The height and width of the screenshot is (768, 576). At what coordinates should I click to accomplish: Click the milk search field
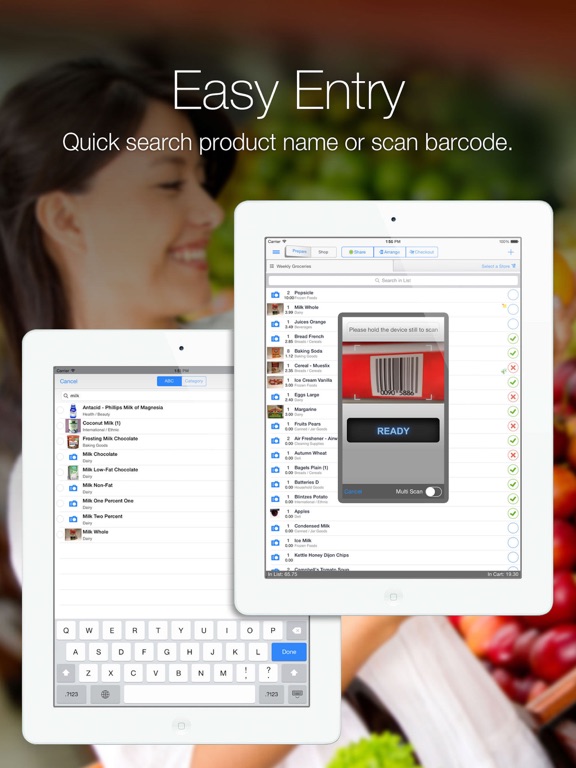(x=146, y=395)
